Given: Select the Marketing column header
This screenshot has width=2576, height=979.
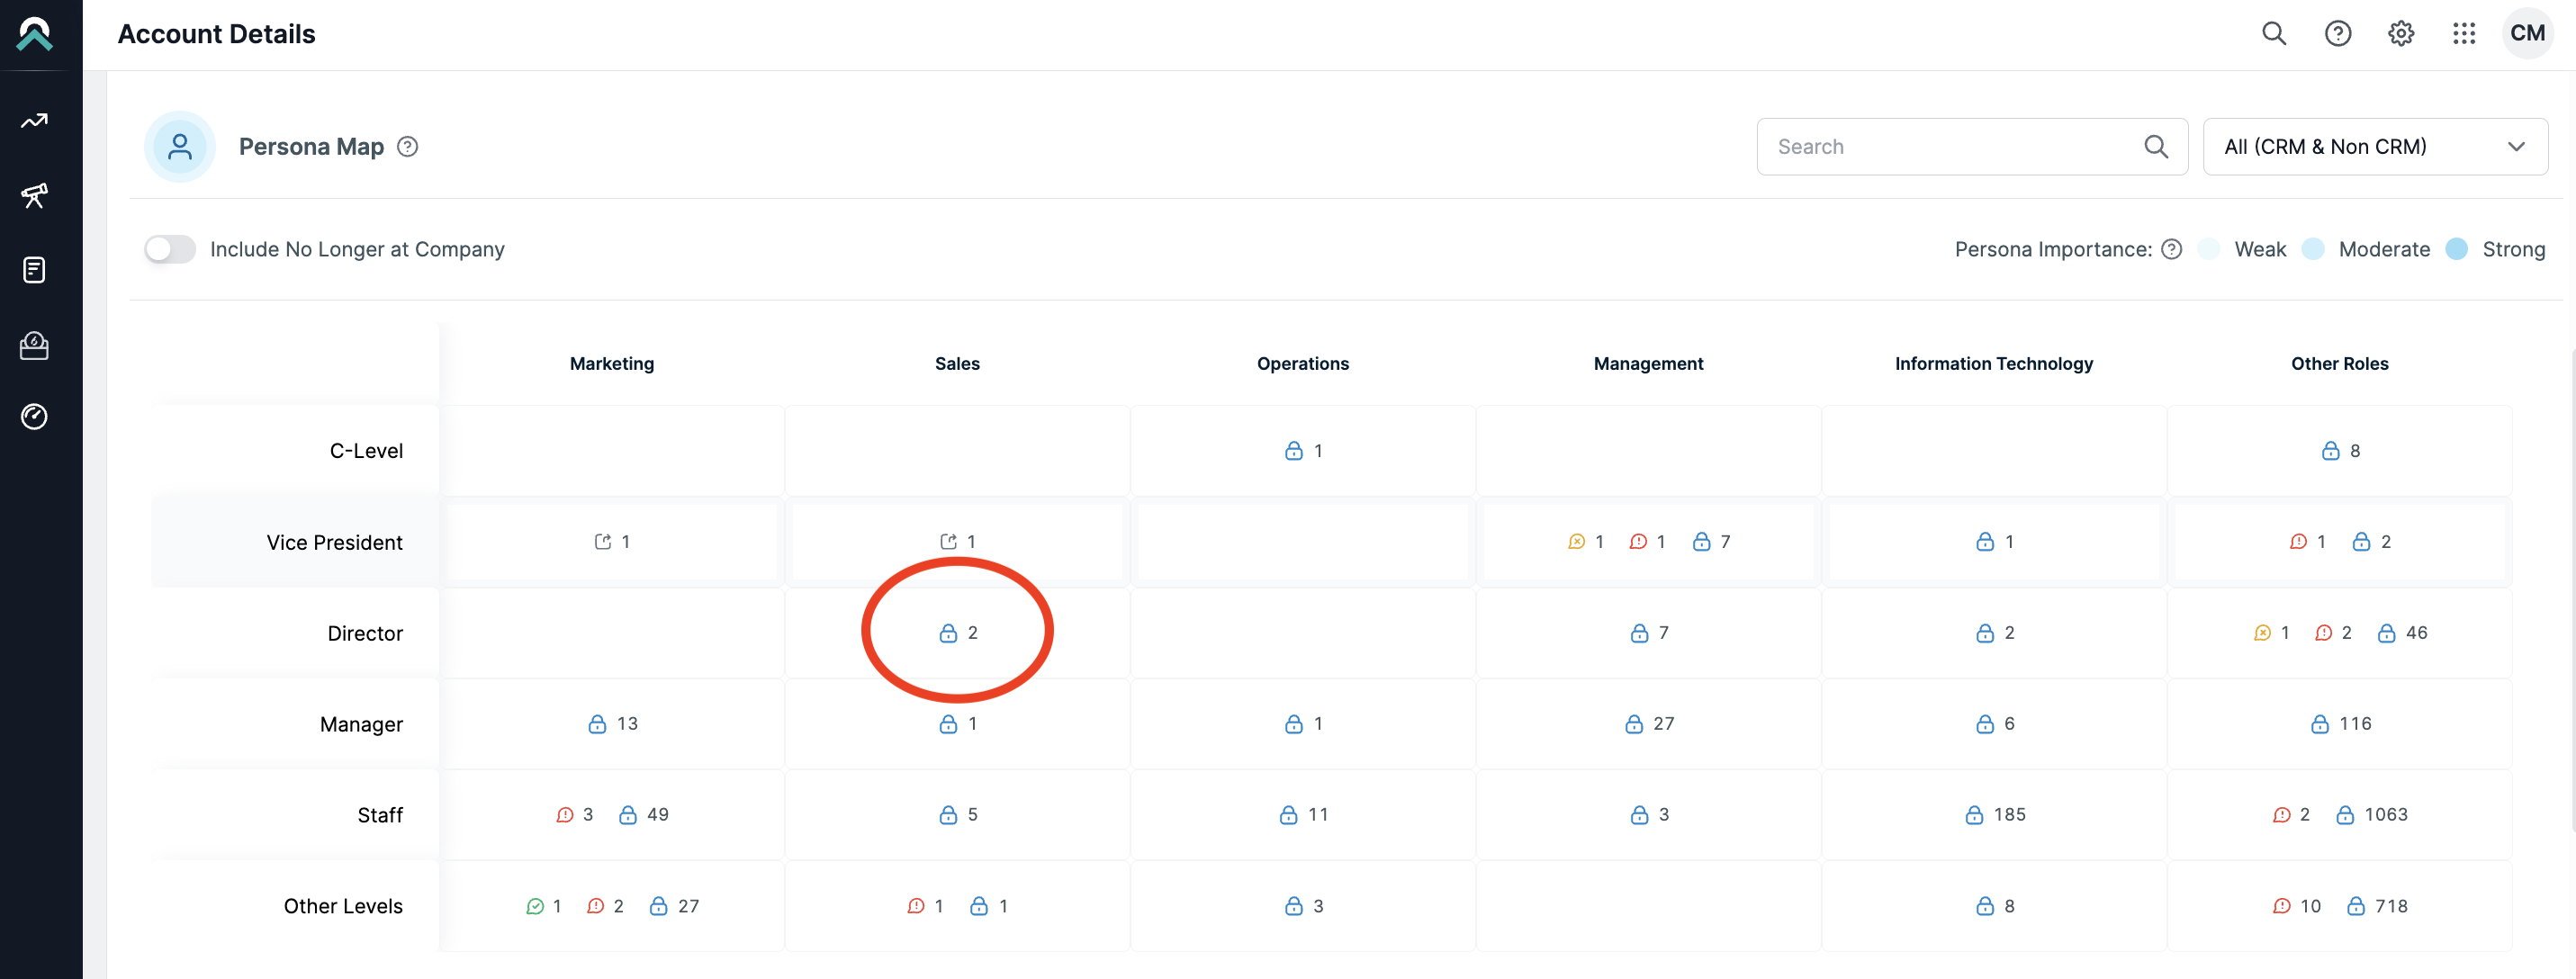Looking at the screenshot, I should tap(612, 364).
